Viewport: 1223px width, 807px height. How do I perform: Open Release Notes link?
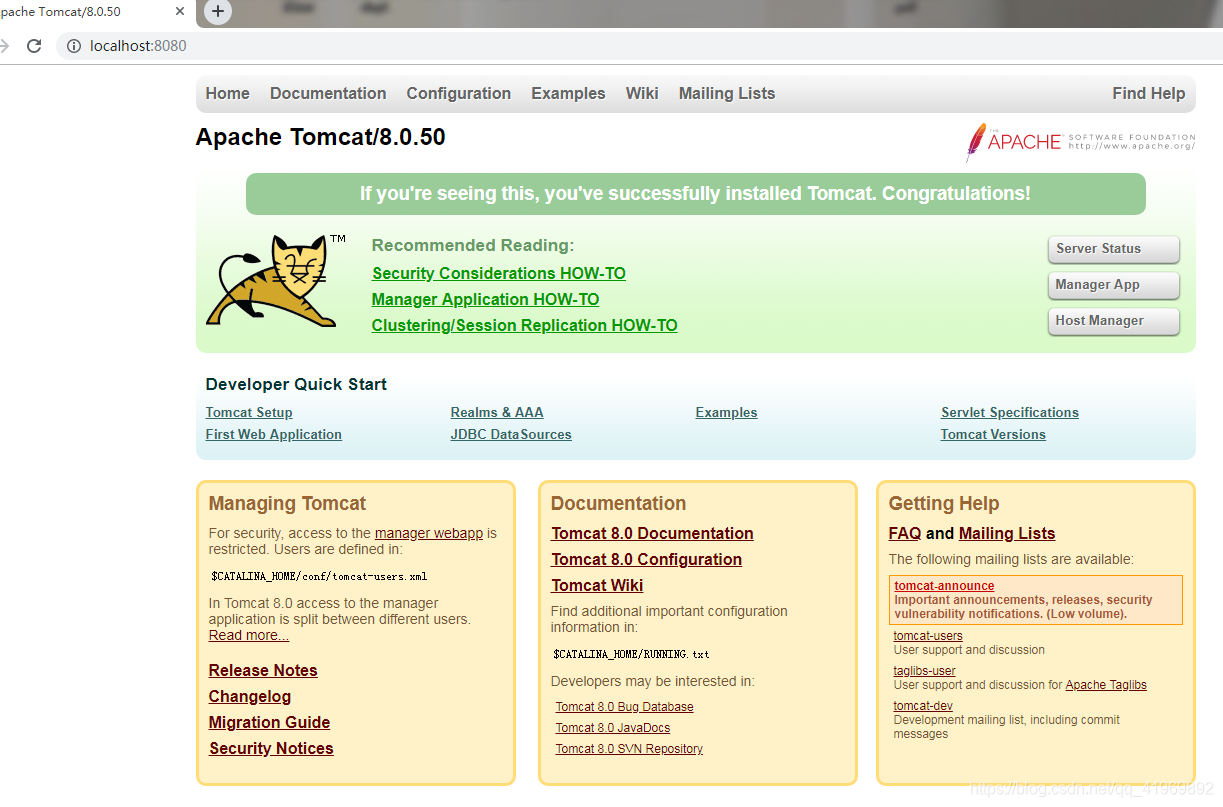263,670
